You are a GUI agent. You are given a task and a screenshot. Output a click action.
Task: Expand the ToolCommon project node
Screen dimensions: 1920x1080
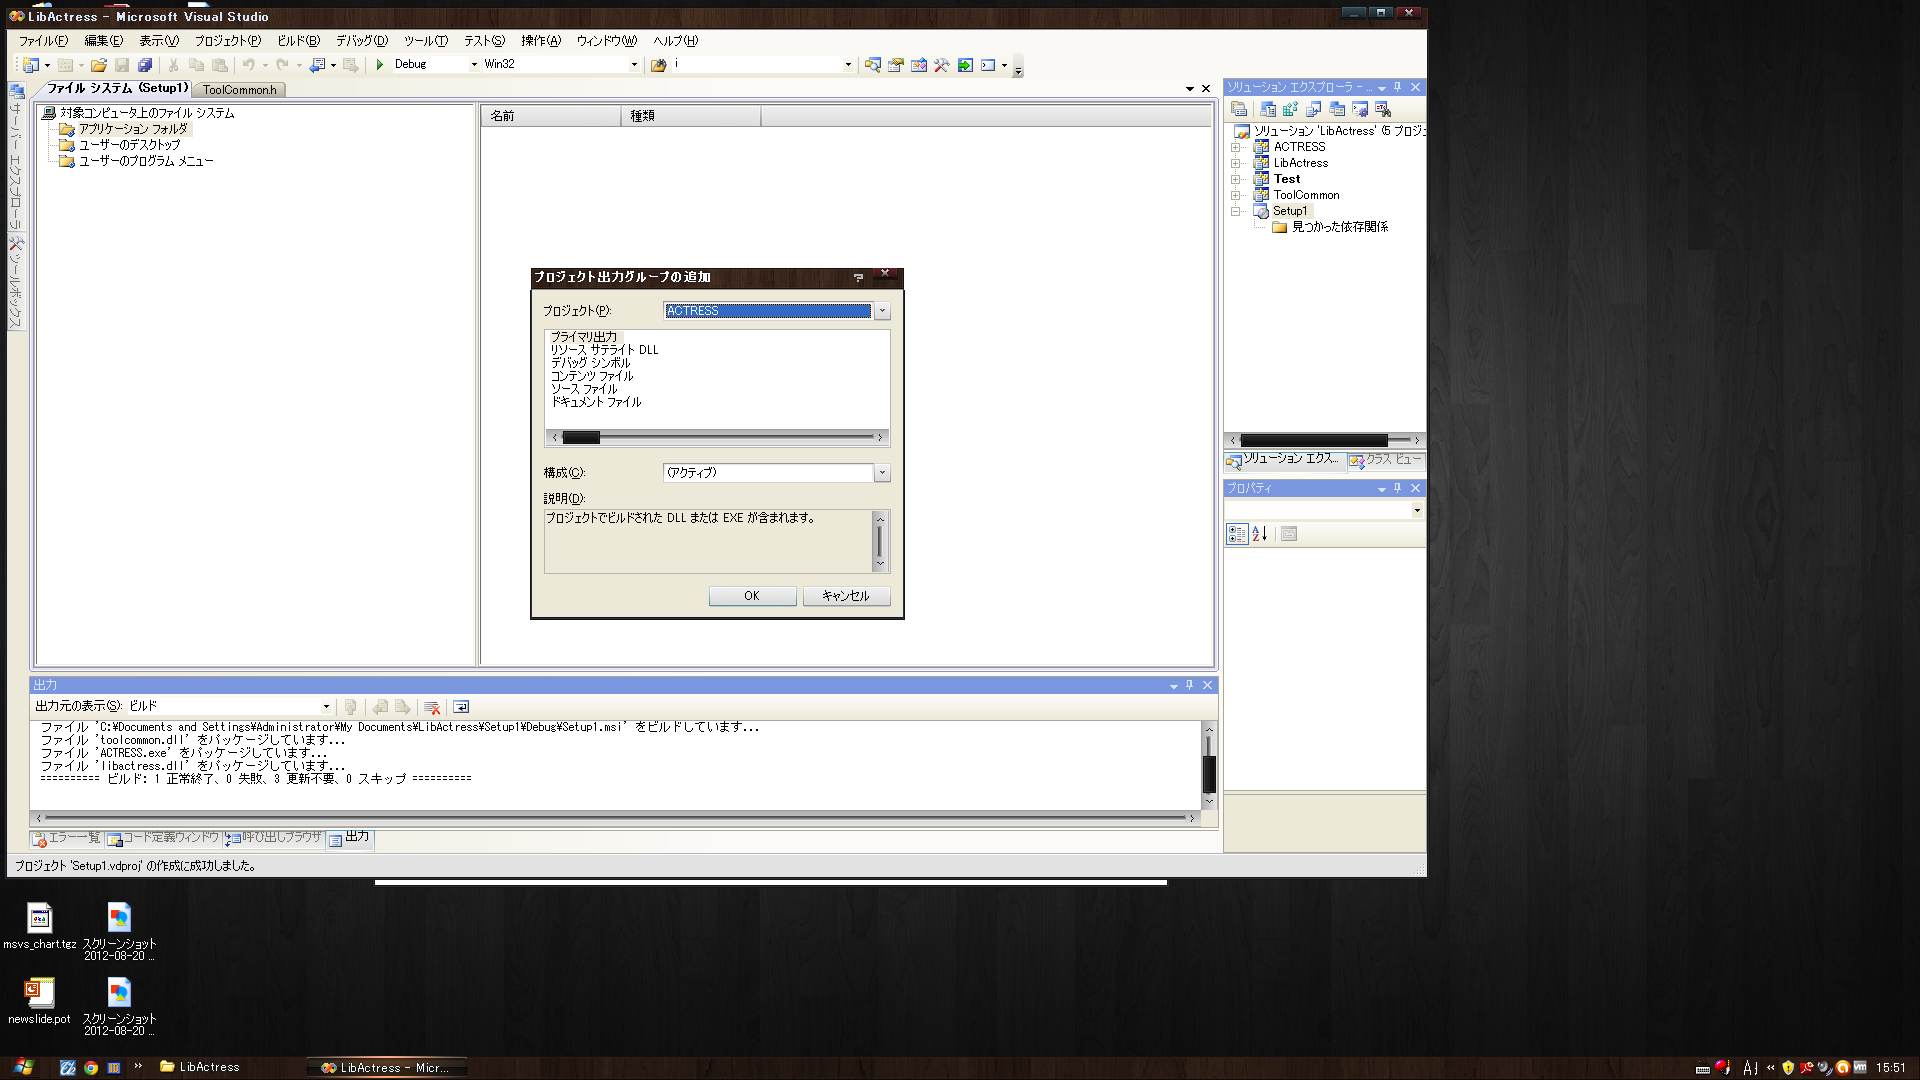pos(1236,195)
